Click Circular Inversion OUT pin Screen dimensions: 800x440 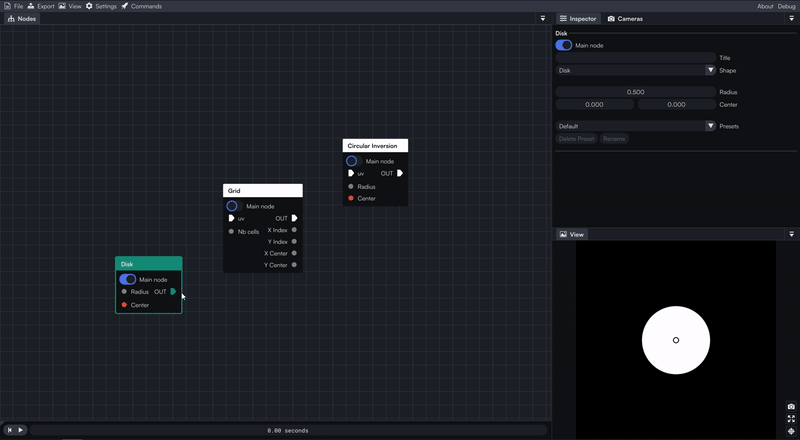399,173
